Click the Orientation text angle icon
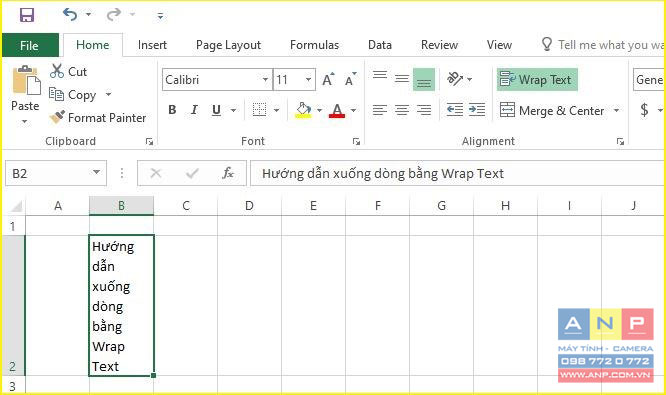 (455, 79)
